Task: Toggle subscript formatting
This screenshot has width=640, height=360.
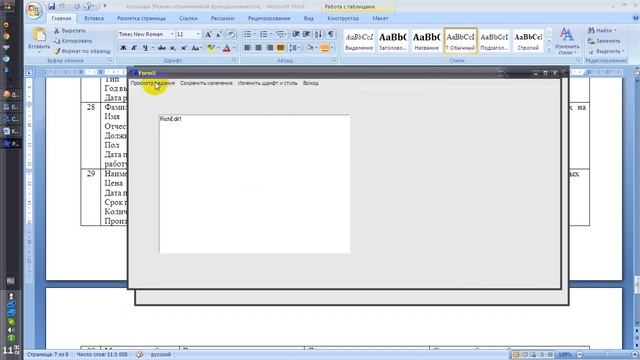Action: [173, 48]
